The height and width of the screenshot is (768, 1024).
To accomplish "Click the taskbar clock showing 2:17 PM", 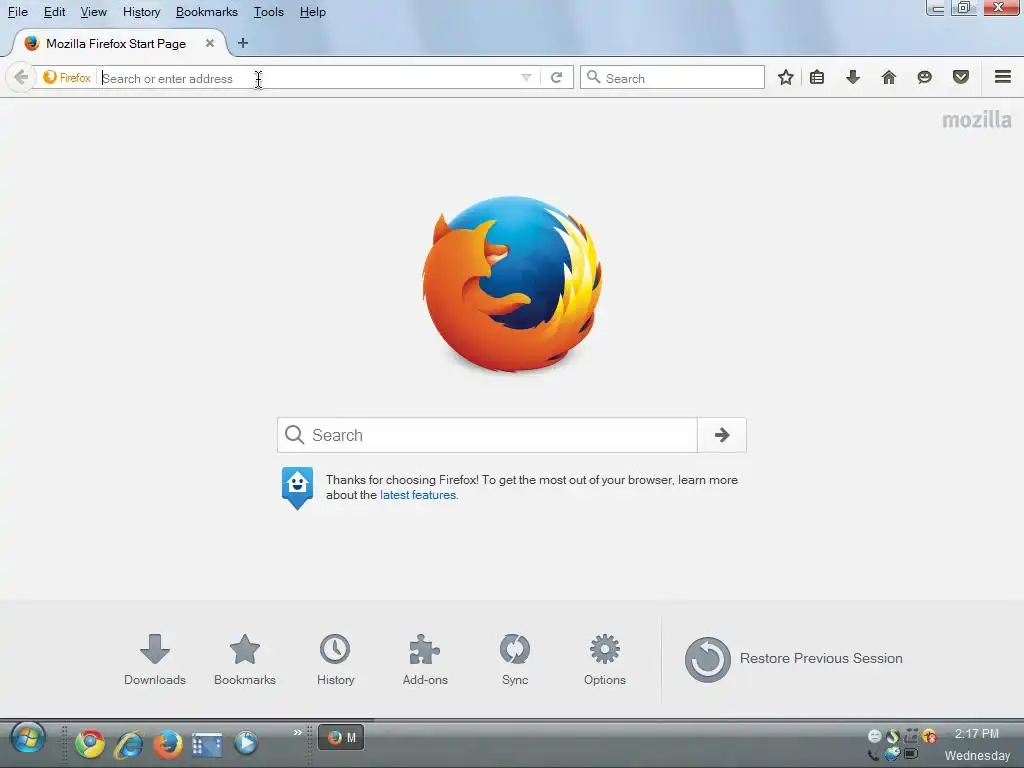I will (x=976, y=734).
